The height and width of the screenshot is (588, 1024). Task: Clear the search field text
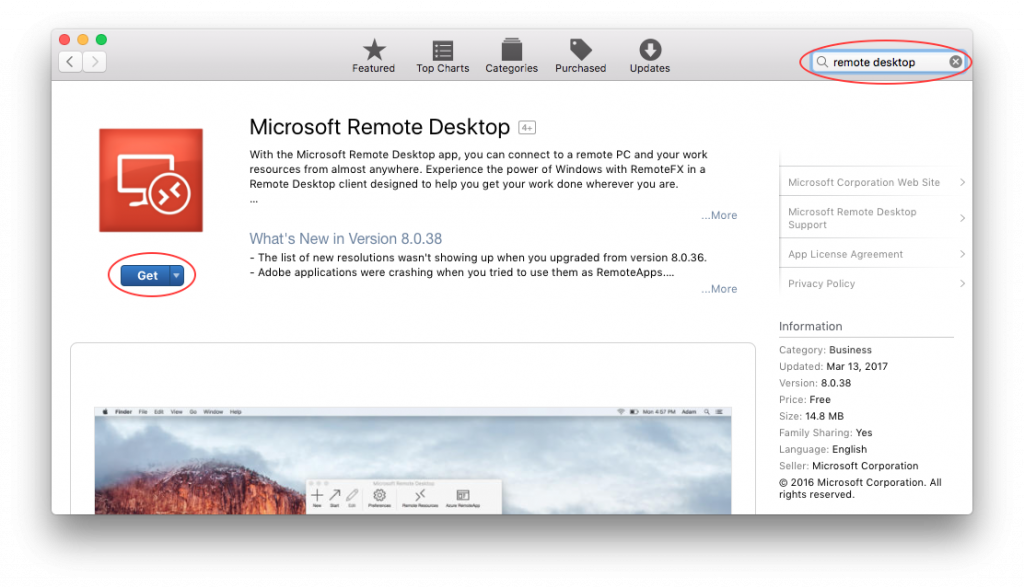[955, 62]
